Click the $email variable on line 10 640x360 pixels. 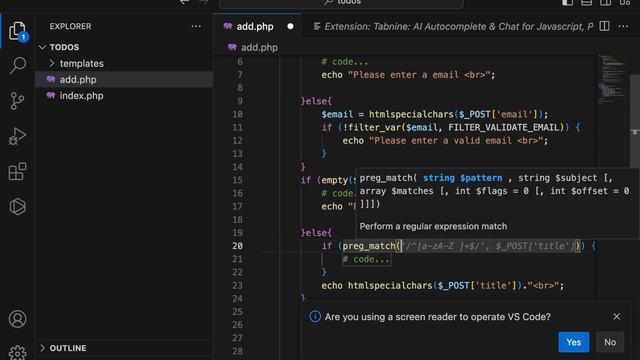pos(337,114)
